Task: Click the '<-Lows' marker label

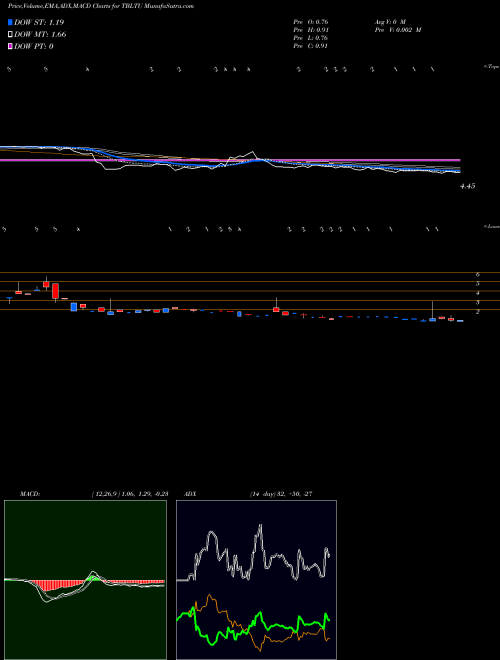Action: click(492, 226)
